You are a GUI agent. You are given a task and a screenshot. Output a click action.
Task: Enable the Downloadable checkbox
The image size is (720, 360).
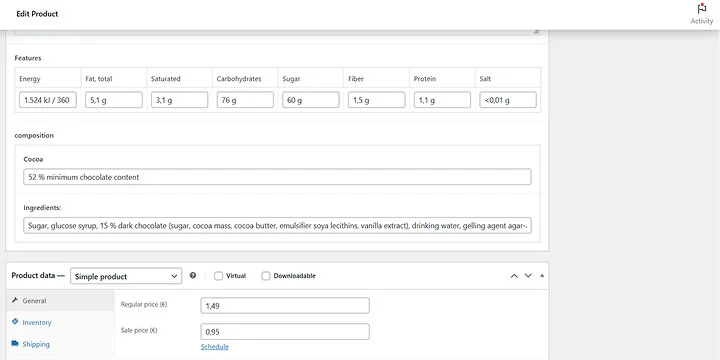tap(266, 276)
